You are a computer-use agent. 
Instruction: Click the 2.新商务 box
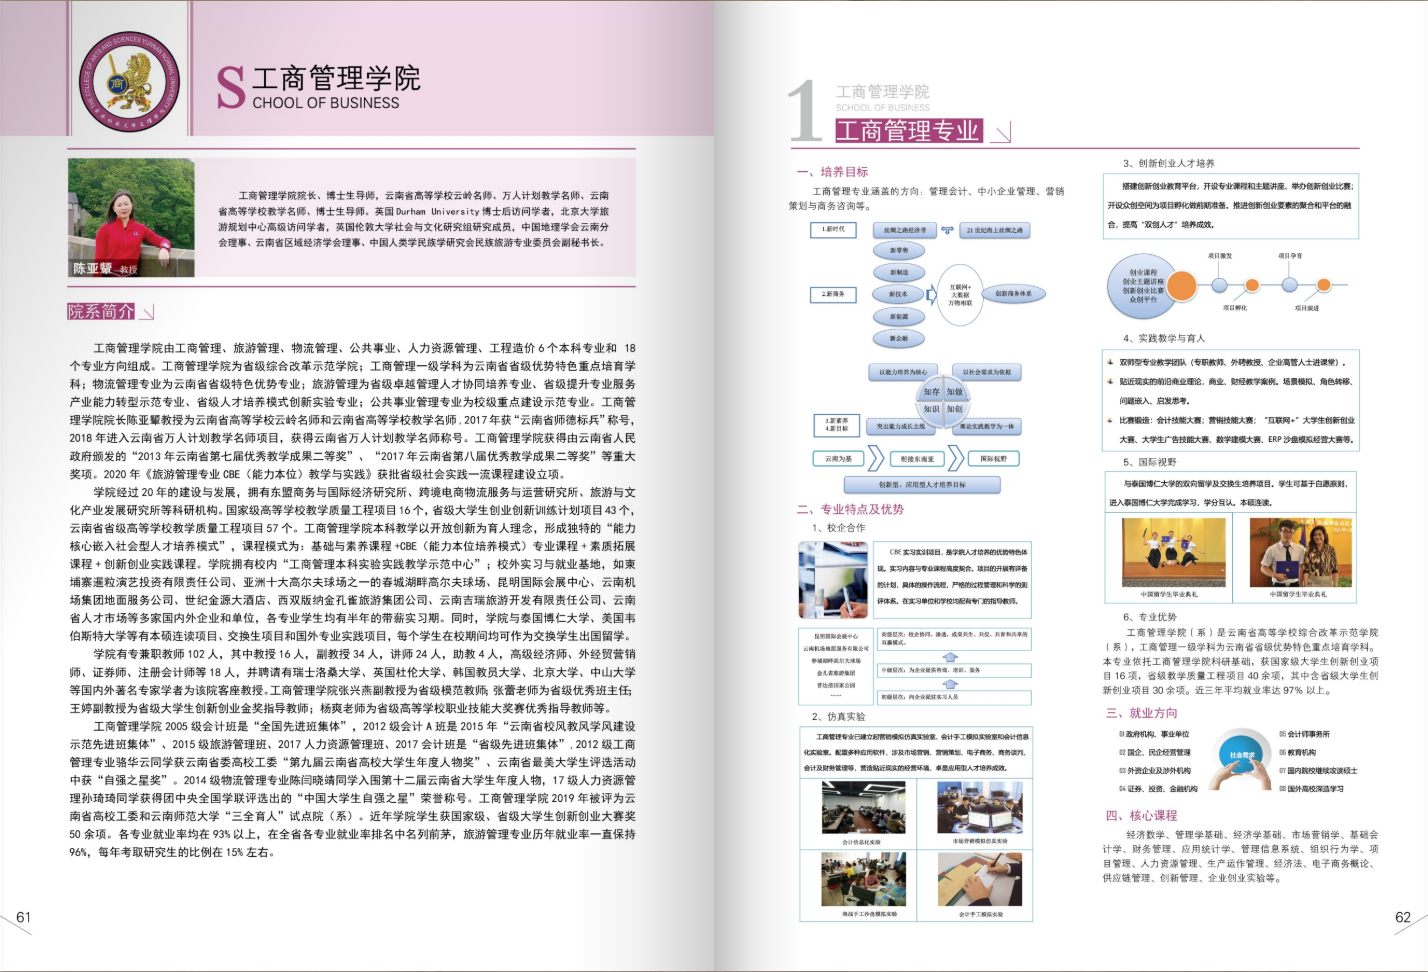coord(833,295)
